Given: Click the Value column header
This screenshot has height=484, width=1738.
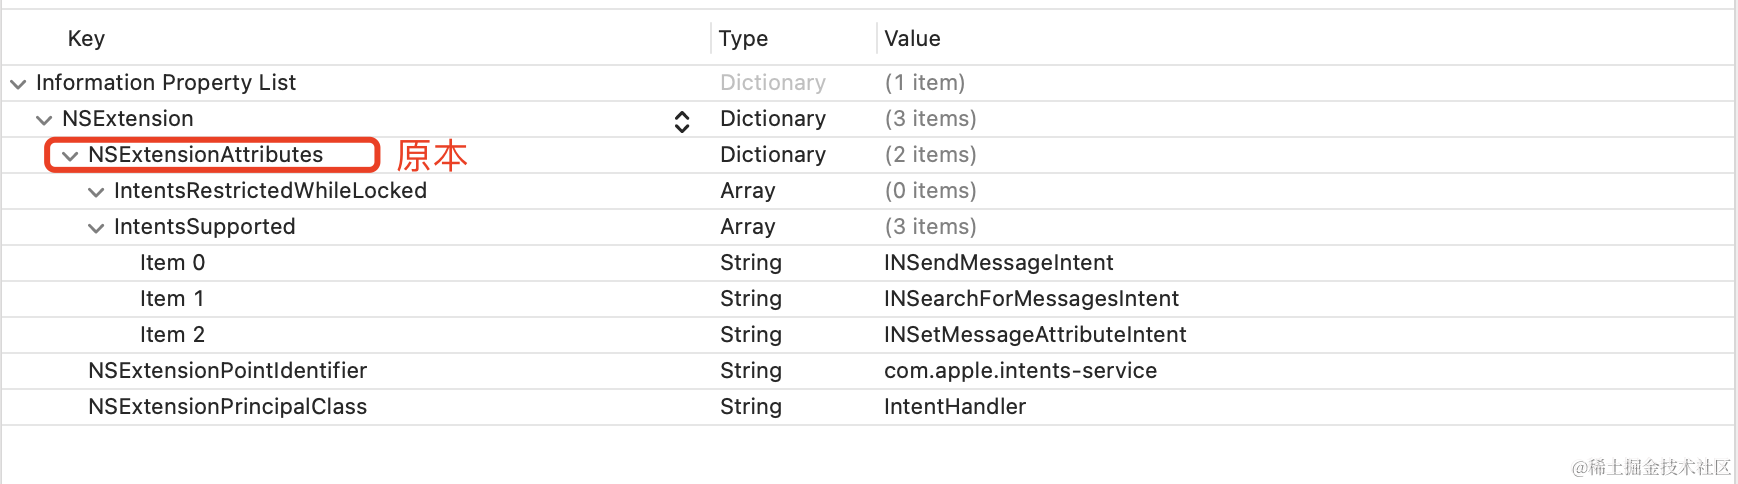Looking at the screenshot, I should point(912,39).
